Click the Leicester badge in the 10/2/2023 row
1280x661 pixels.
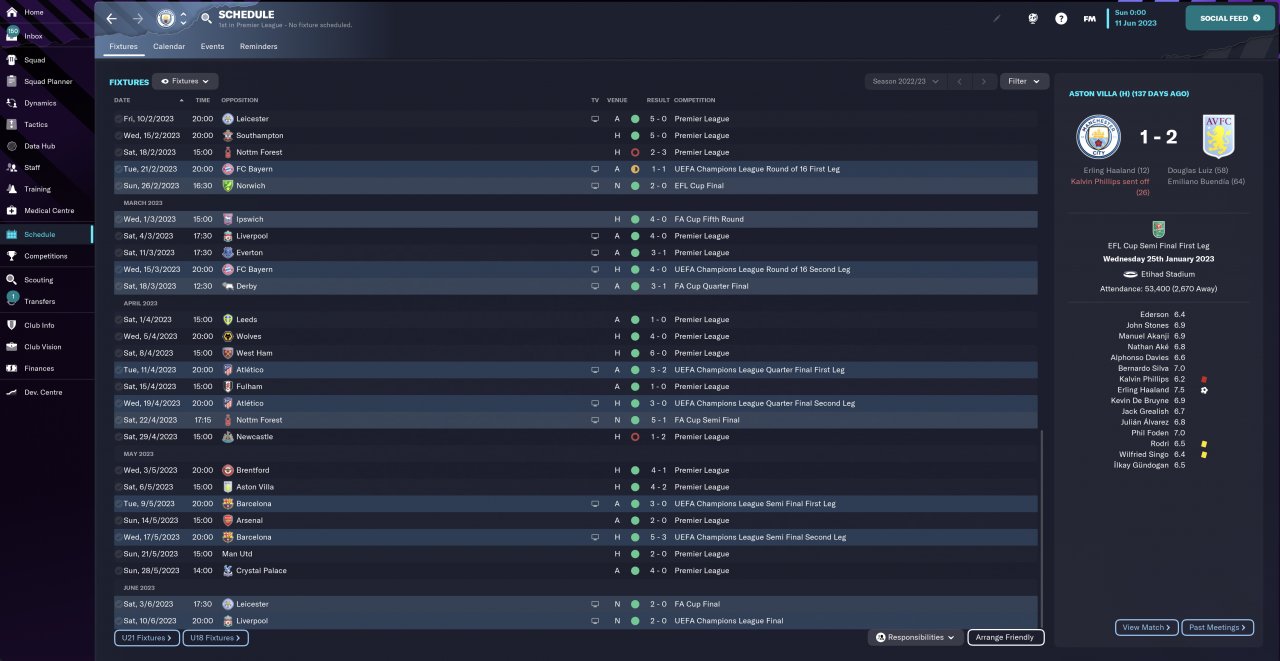228,119
